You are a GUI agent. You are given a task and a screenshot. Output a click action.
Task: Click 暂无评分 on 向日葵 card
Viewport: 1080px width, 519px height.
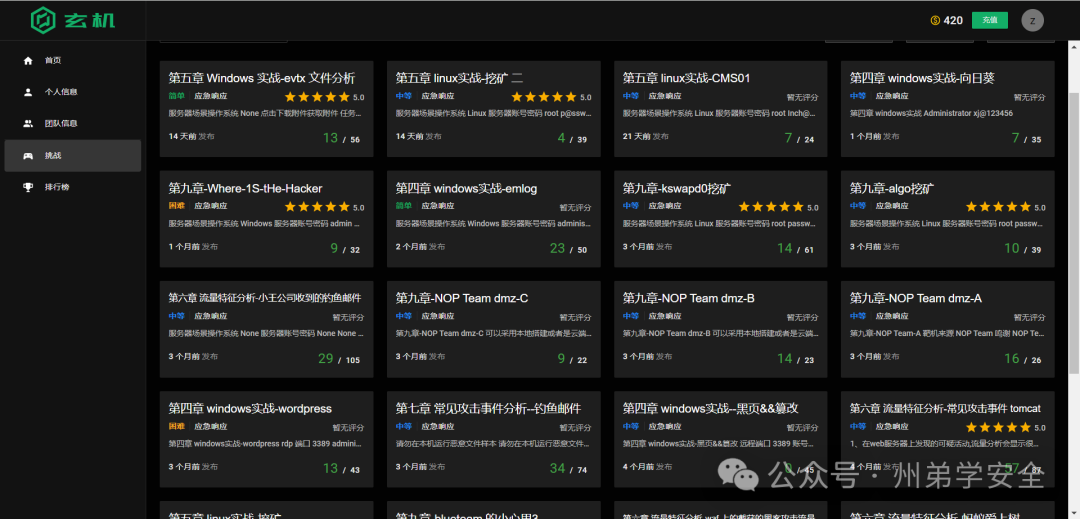[1029, 98]
